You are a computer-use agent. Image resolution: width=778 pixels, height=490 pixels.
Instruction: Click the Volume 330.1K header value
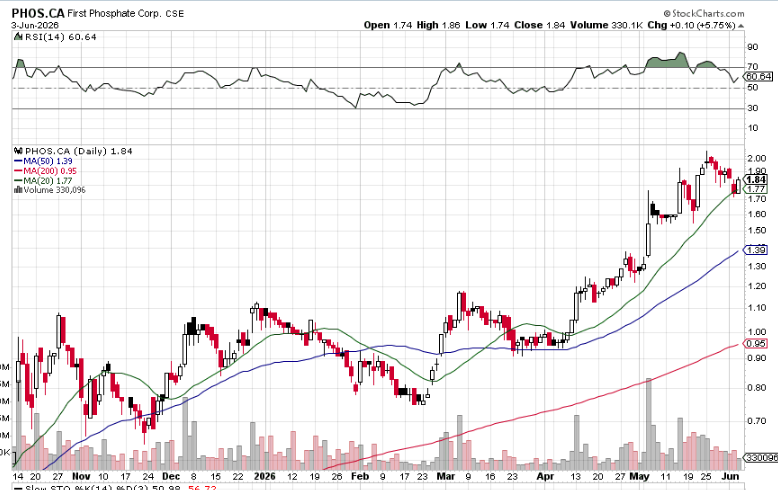tap(606, 25)
